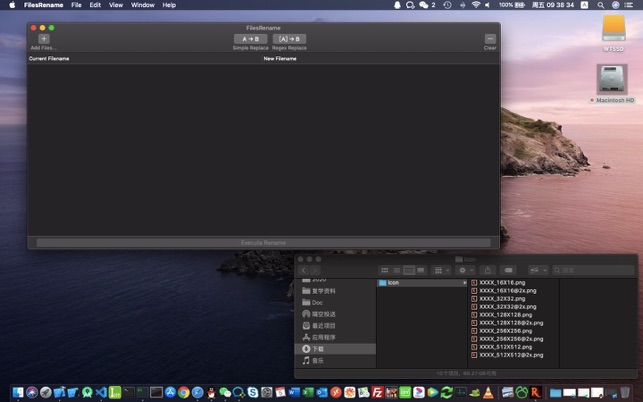Switch Finder to list view

(397, 270)
